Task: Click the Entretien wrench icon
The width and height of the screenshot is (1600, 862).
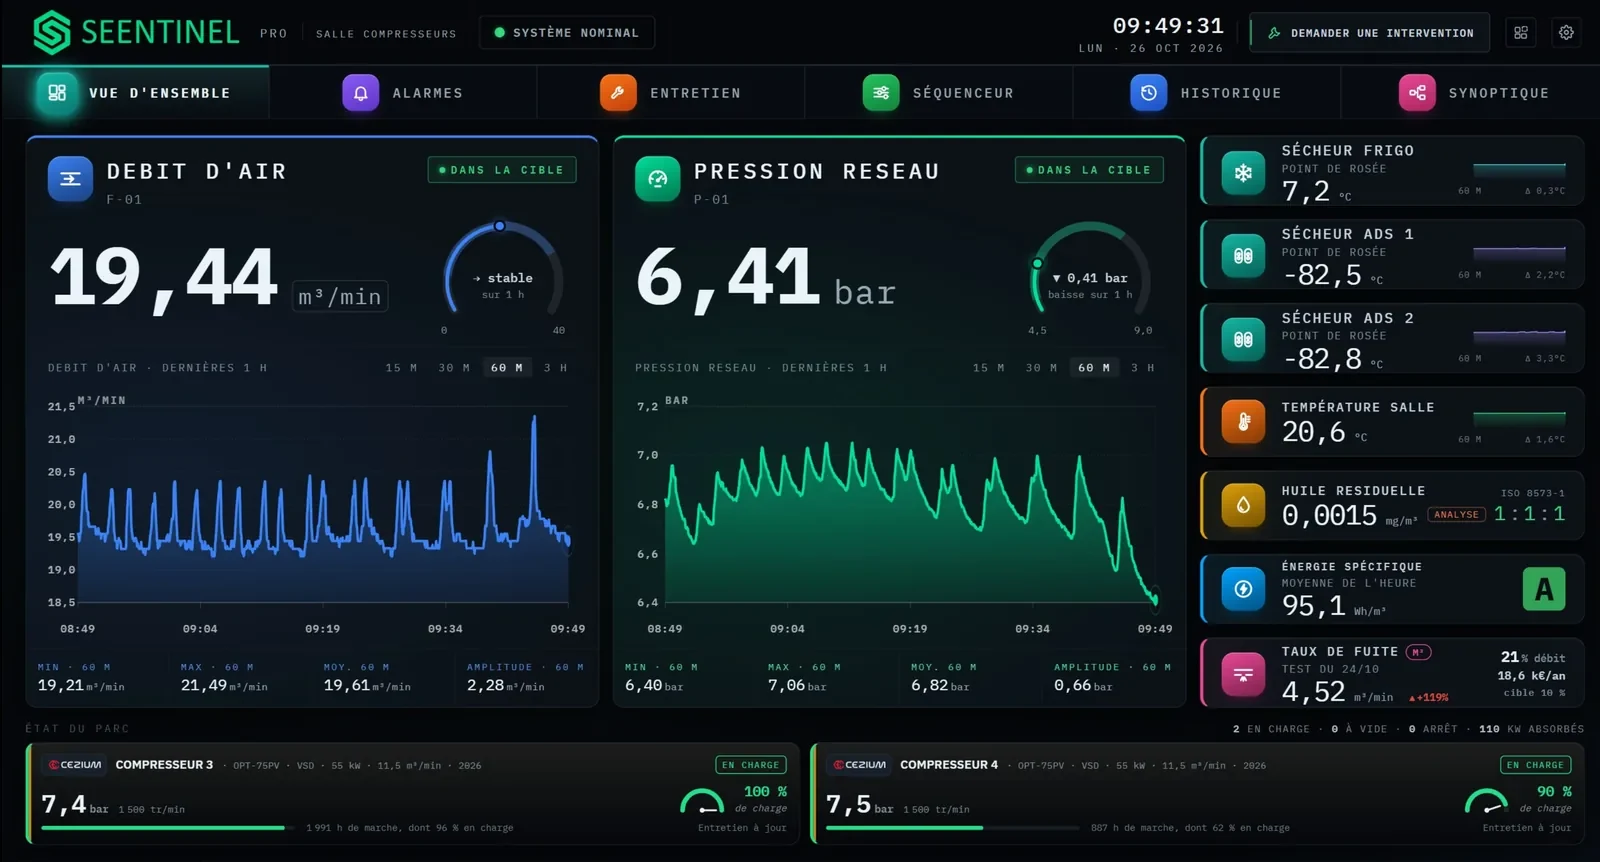Action: click(618, 93)
